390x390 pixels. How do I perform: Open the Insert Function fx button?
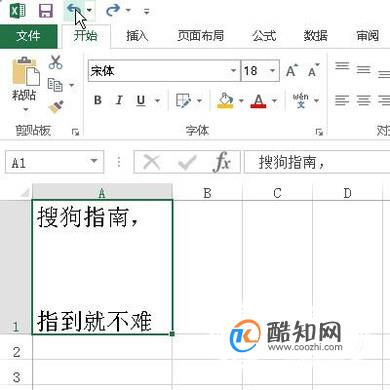tap(222, 162)
